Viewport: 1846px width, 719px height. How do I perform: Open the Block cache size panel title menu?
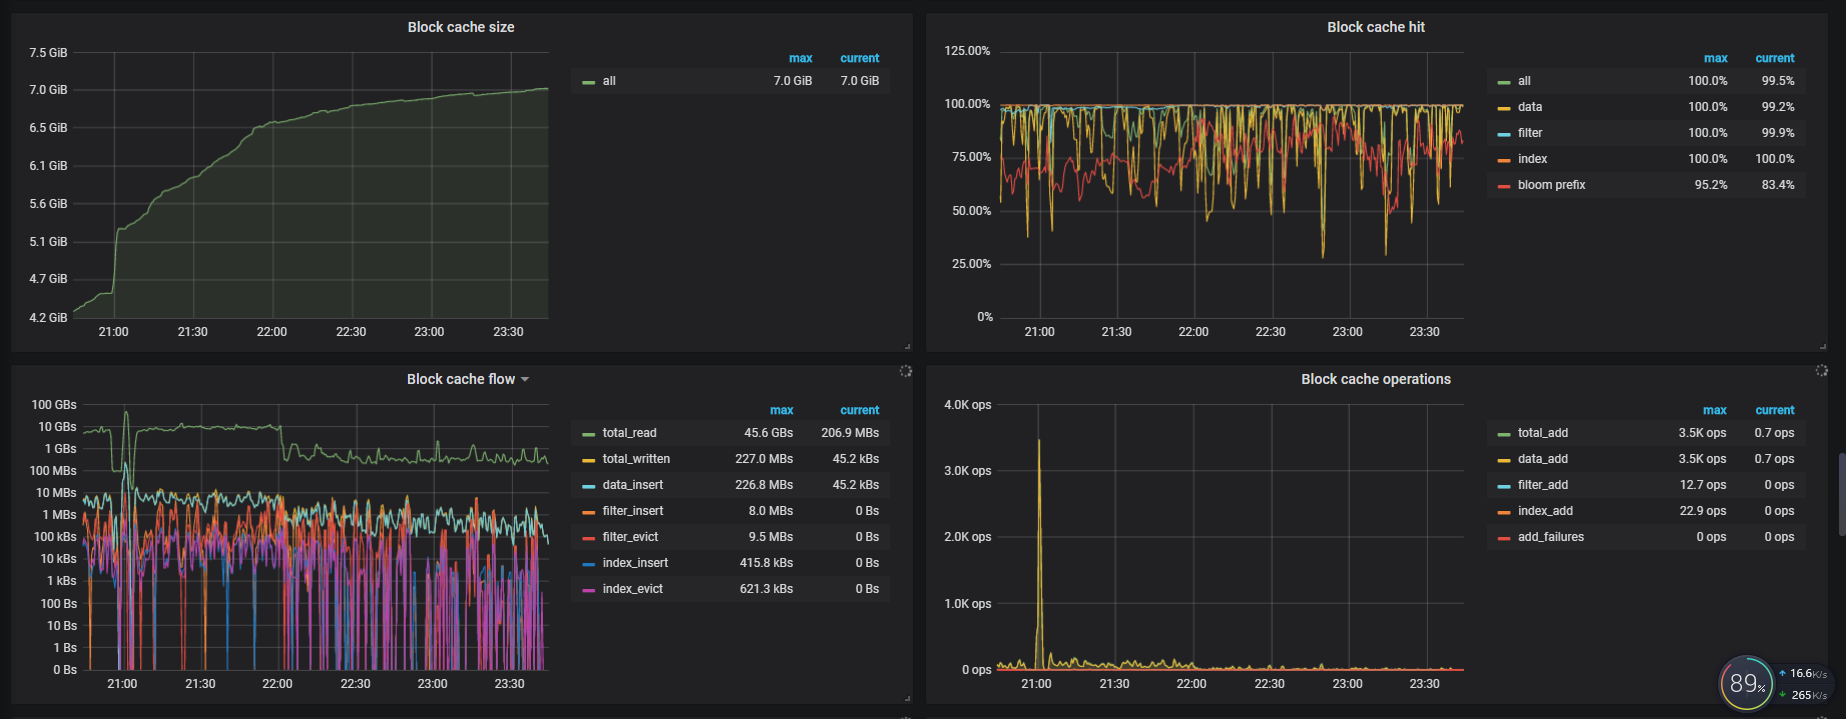(460, 27)
